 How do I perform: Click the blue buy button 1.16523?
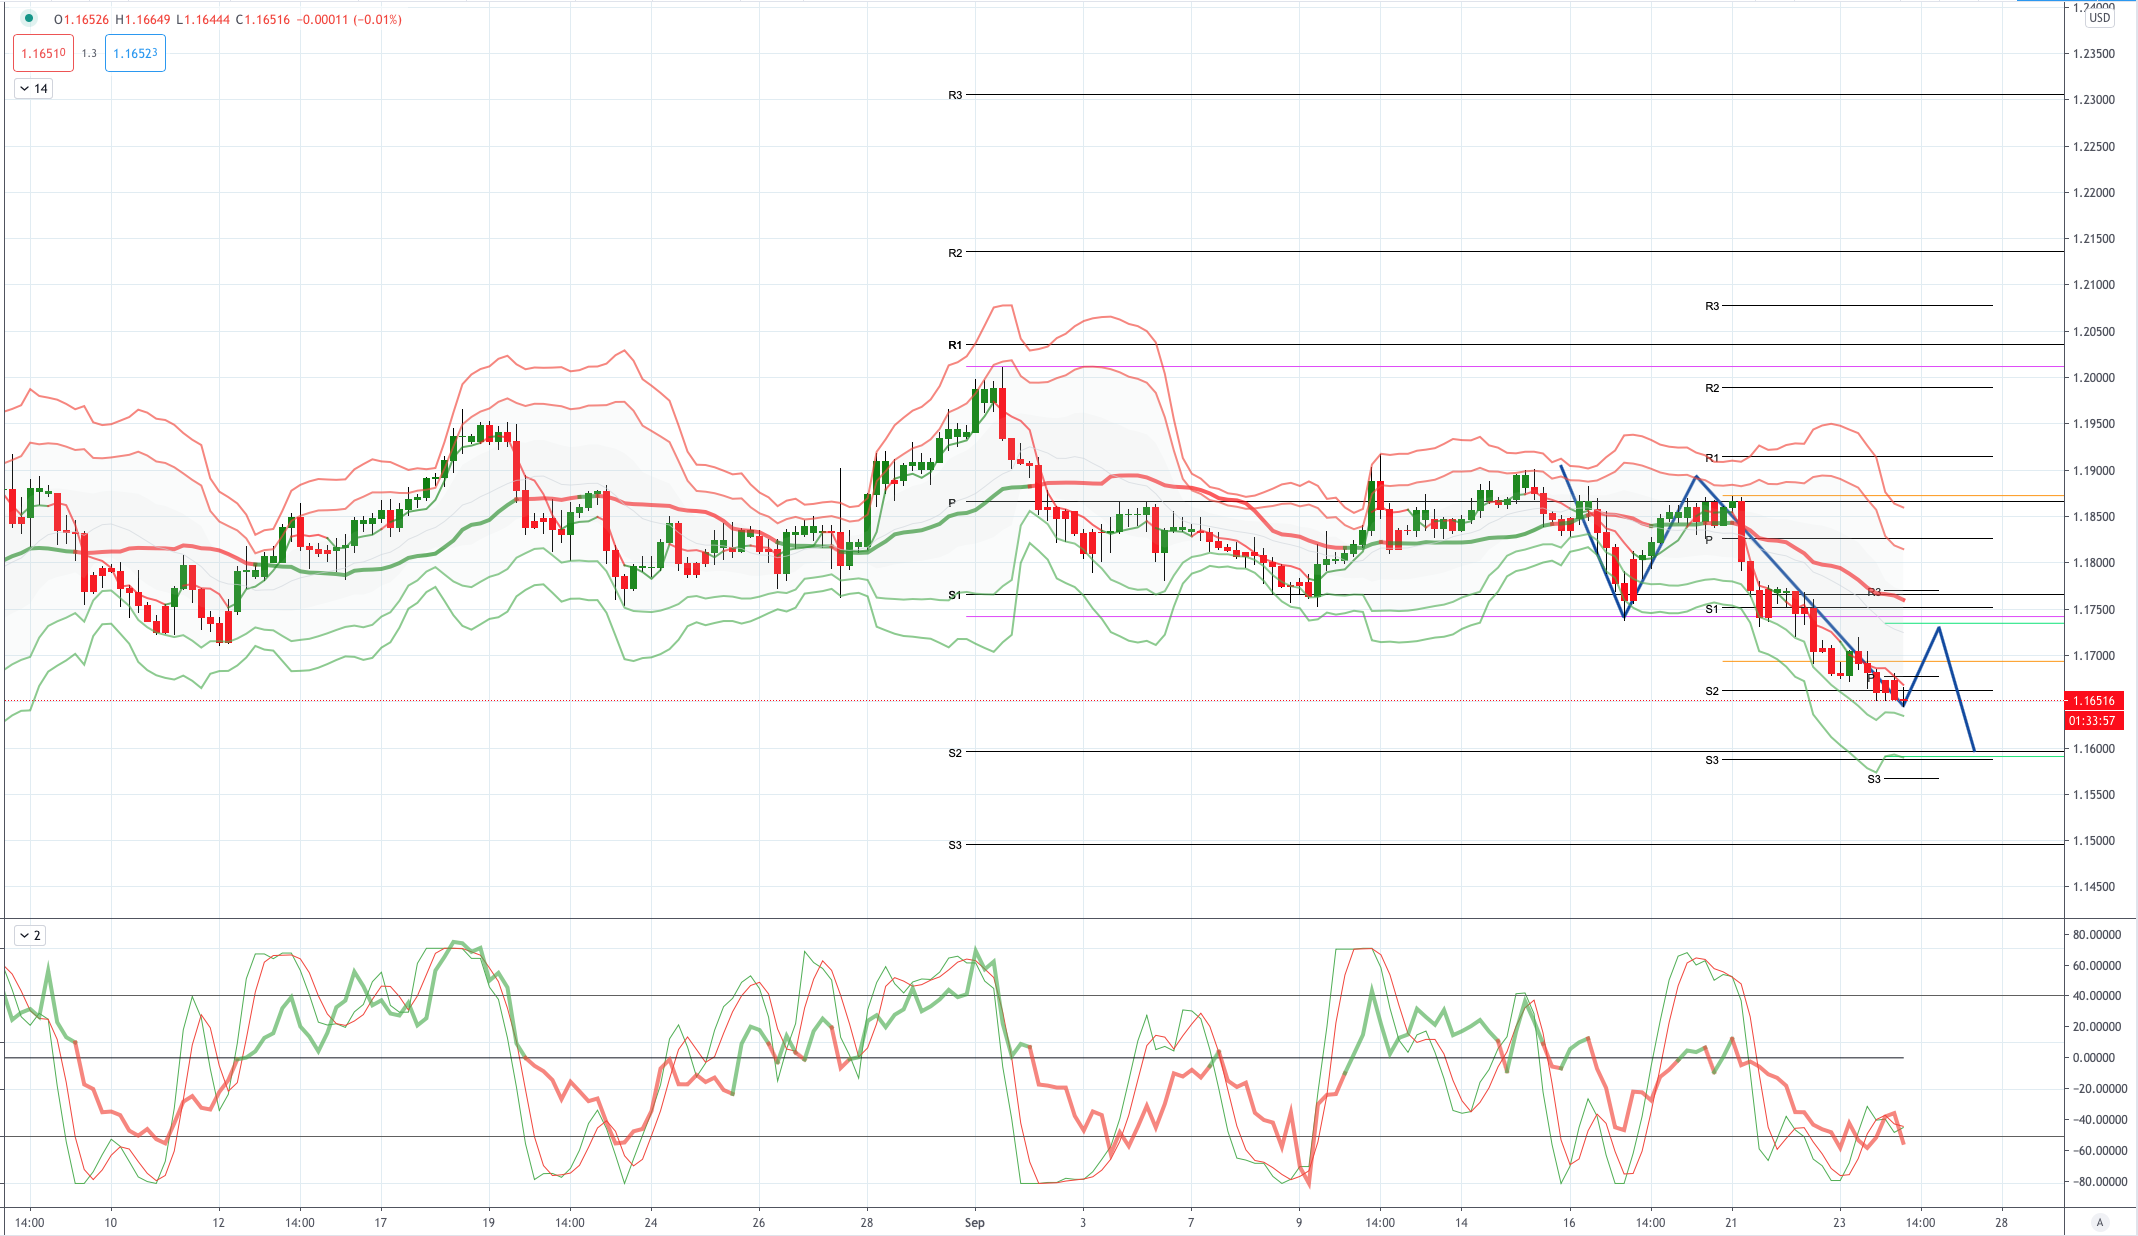(x=135, y=53)
